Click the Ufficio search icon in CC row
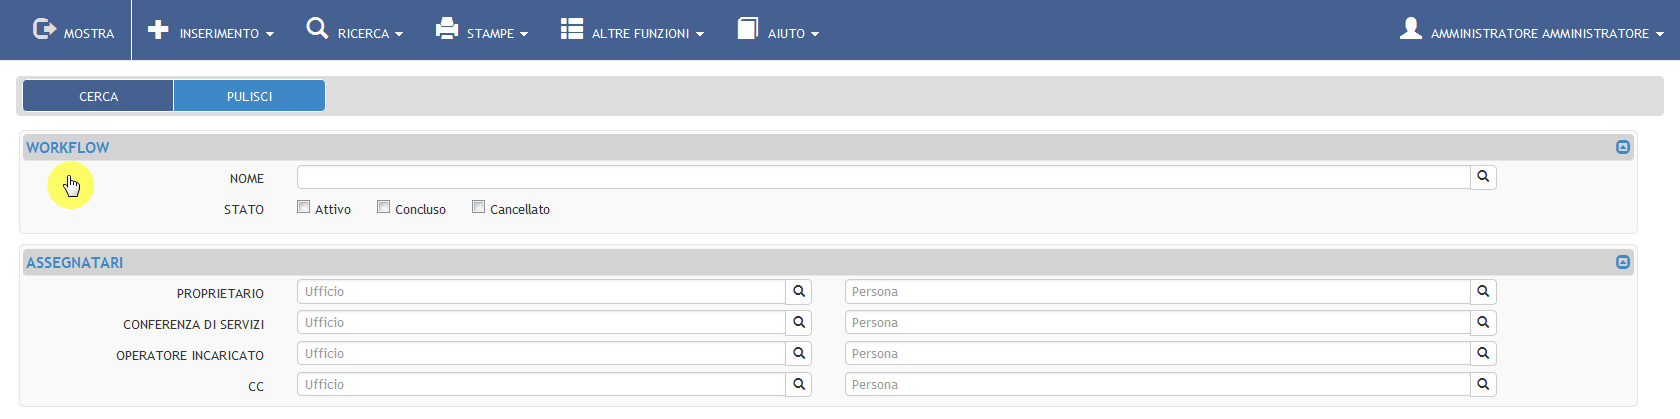 coord(798,385)
